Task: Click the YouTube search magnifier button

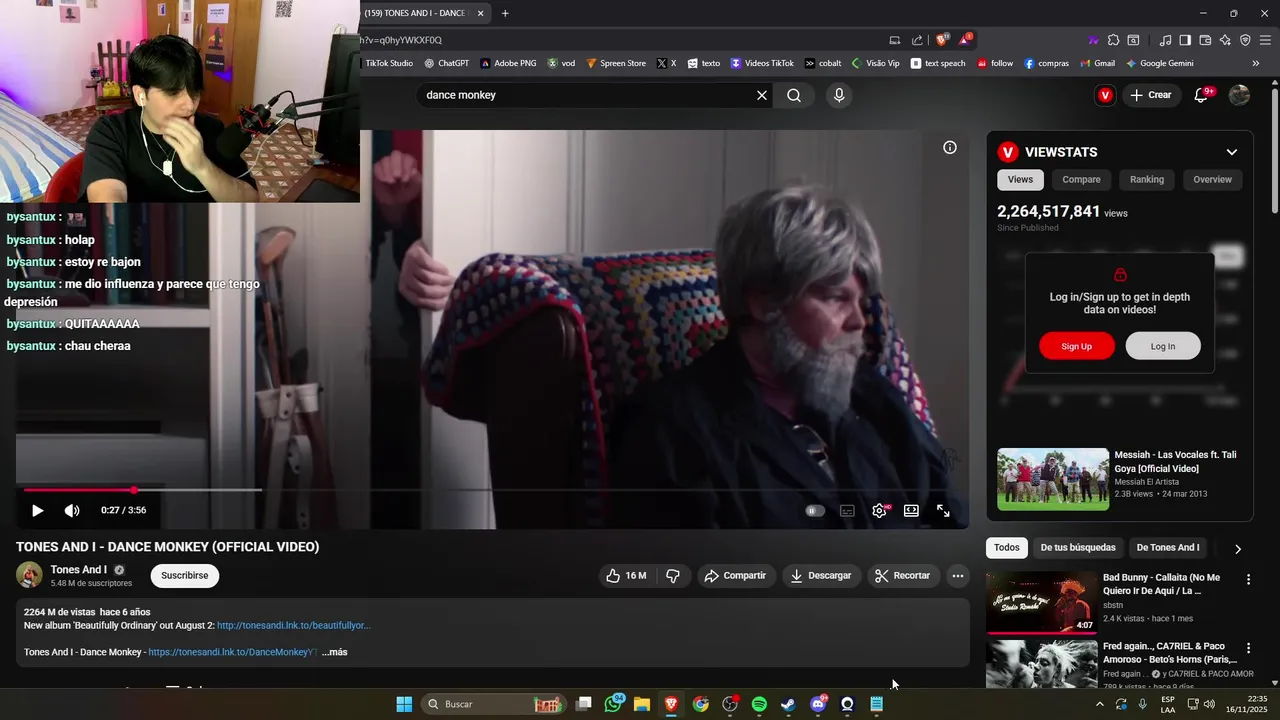Action: (x=794, y=95)
